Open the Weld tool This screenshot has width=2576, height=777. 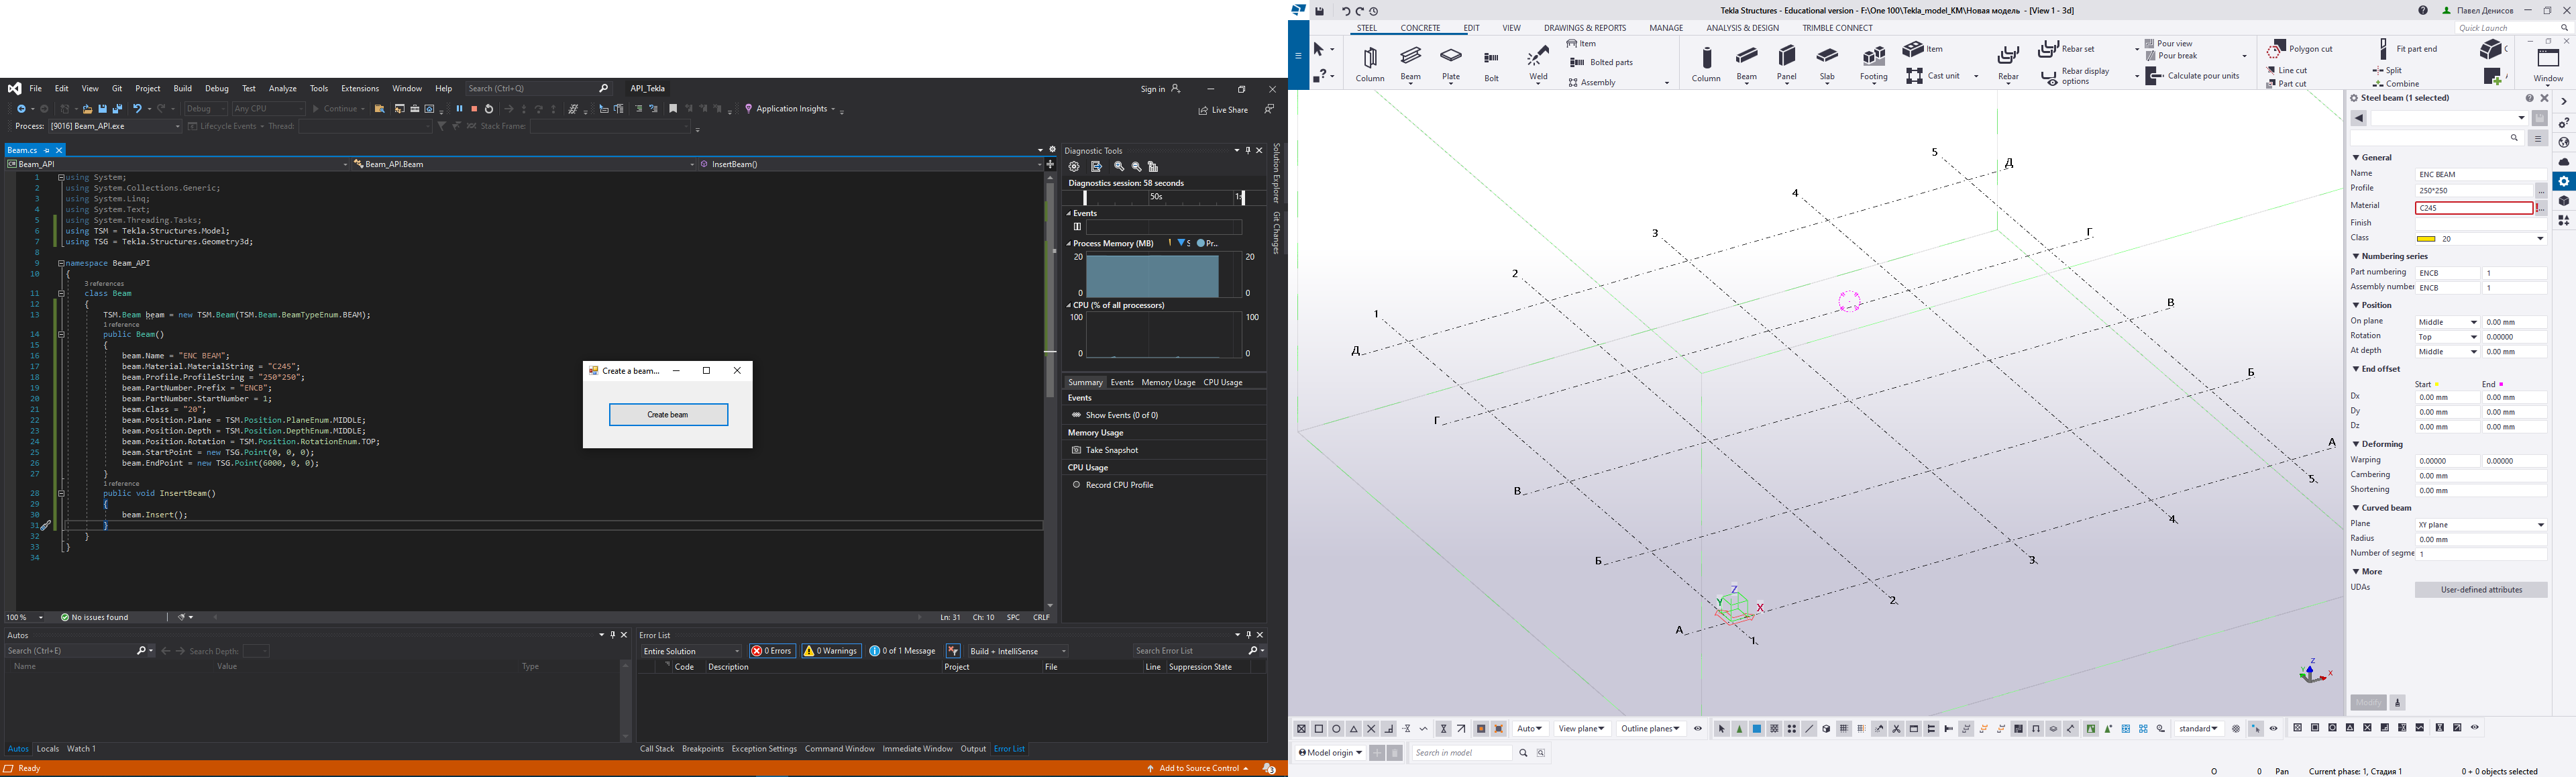click(x=1537, y=63)
